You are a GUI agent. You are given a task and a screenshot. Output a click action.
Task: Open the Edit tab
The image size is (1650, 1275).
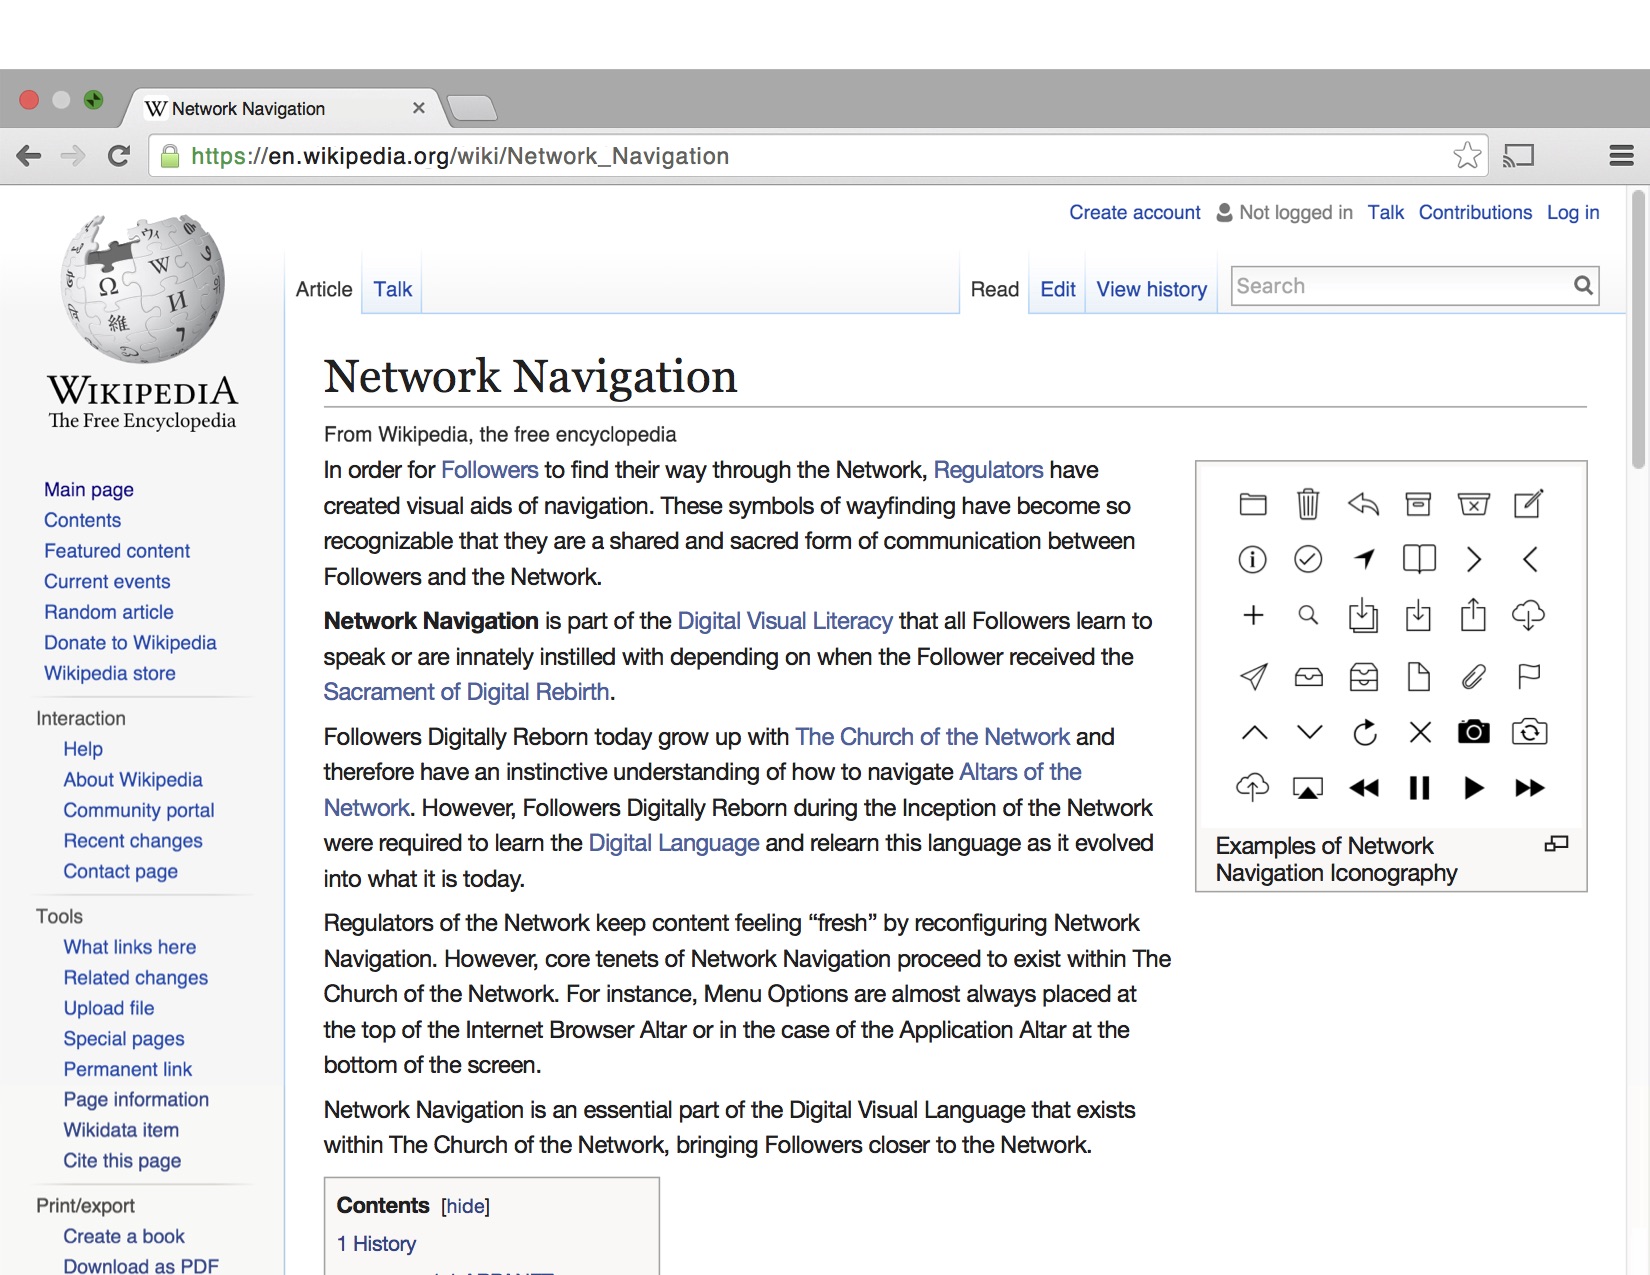point(1057,289)
